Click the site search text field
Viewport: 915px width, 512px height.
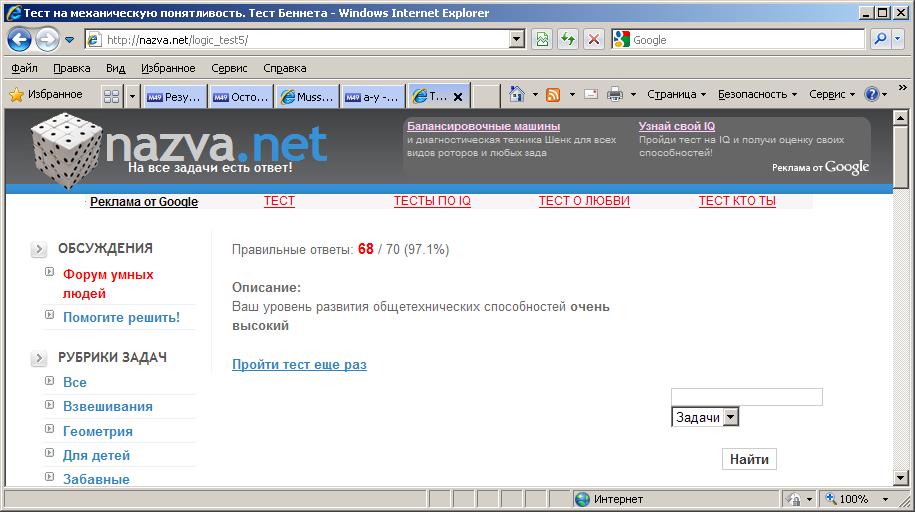(746, 397)
